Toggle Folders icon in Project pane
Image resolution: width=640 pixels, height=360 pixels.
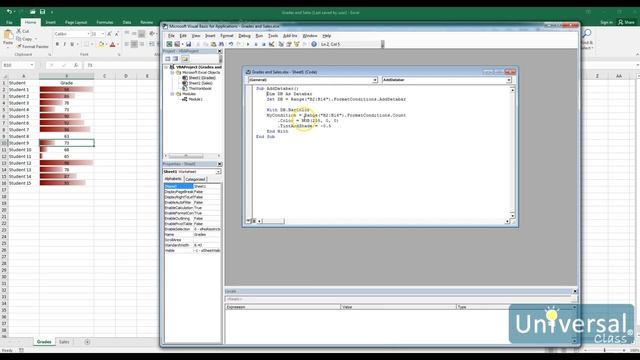(185, 59)
